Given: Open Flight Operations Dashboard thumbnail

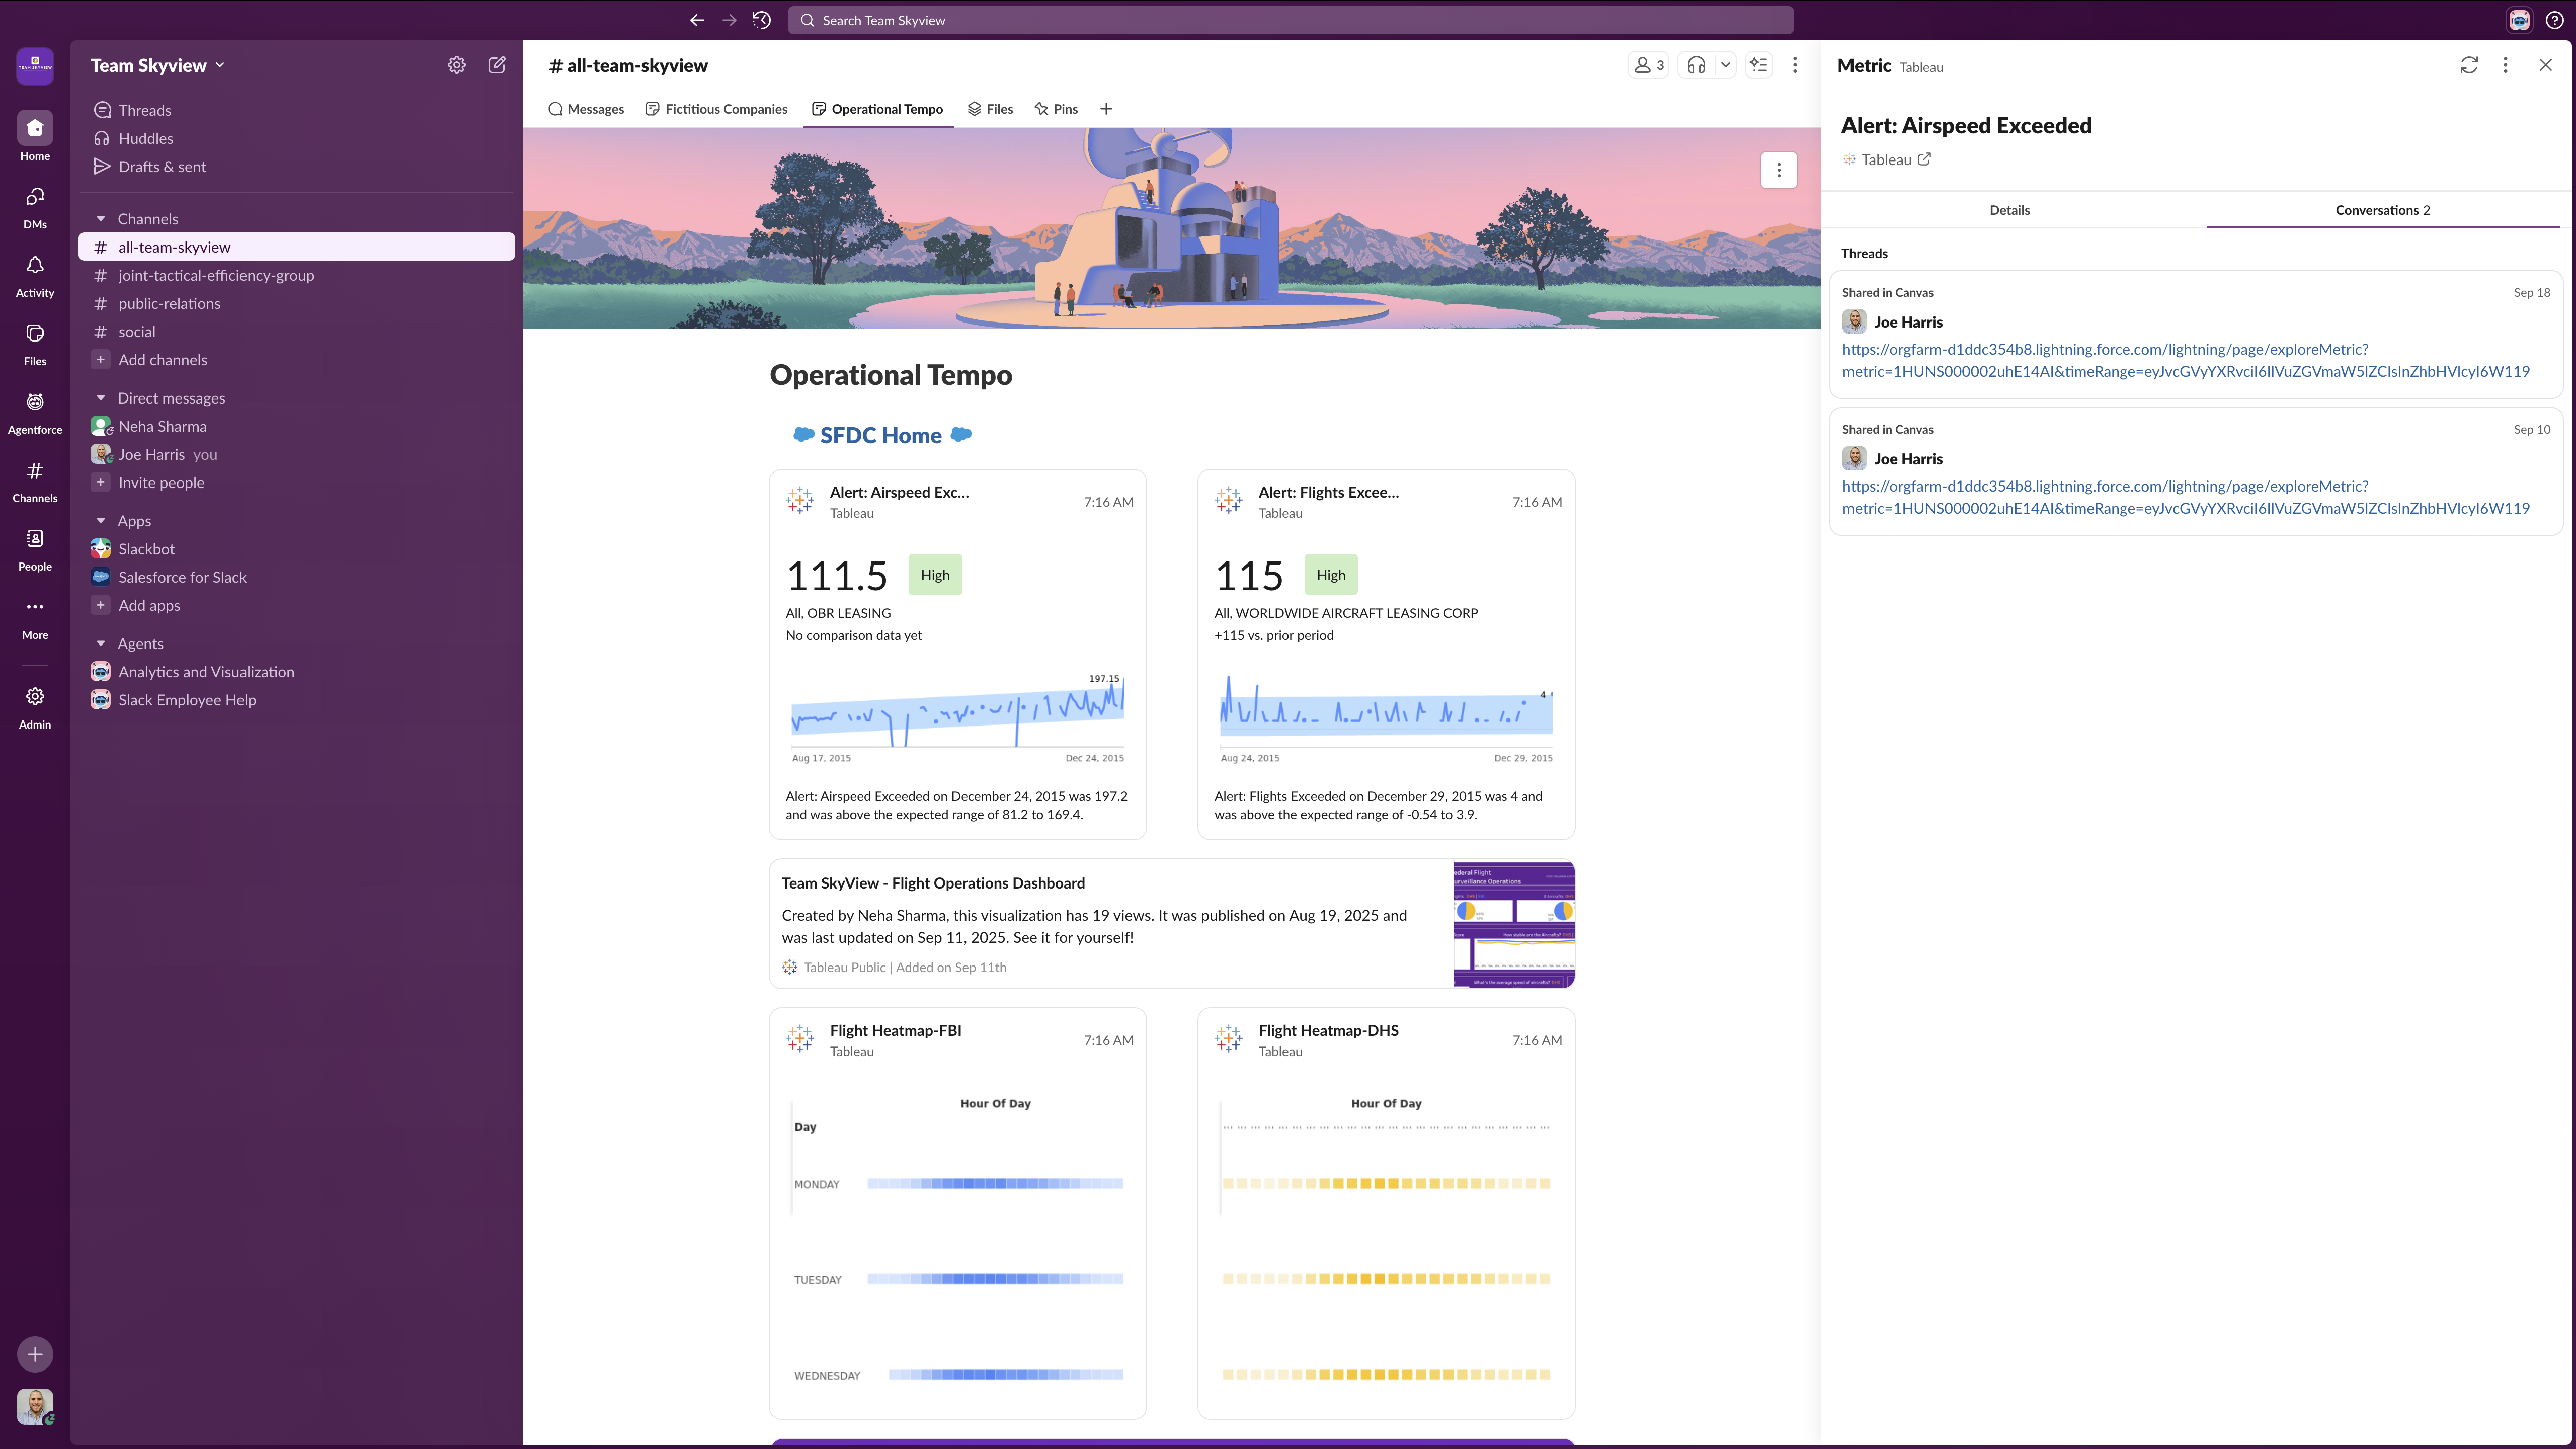Looking at the screenshot, I should 1513,924.
